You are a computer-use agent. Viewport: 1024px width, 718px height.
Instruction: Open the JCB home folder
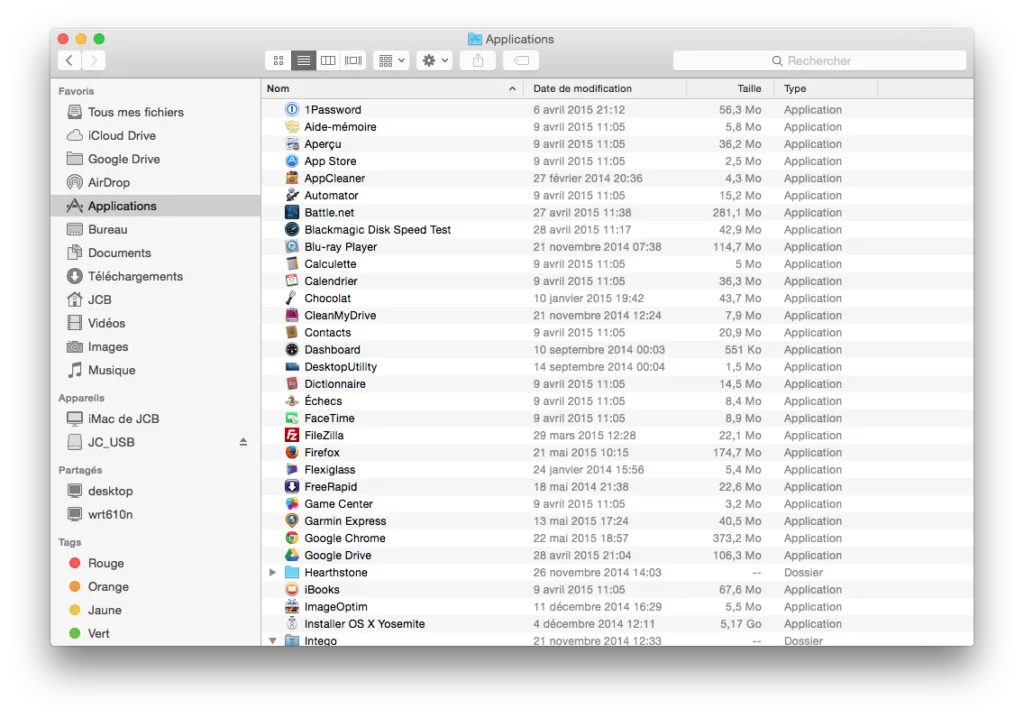155,300
